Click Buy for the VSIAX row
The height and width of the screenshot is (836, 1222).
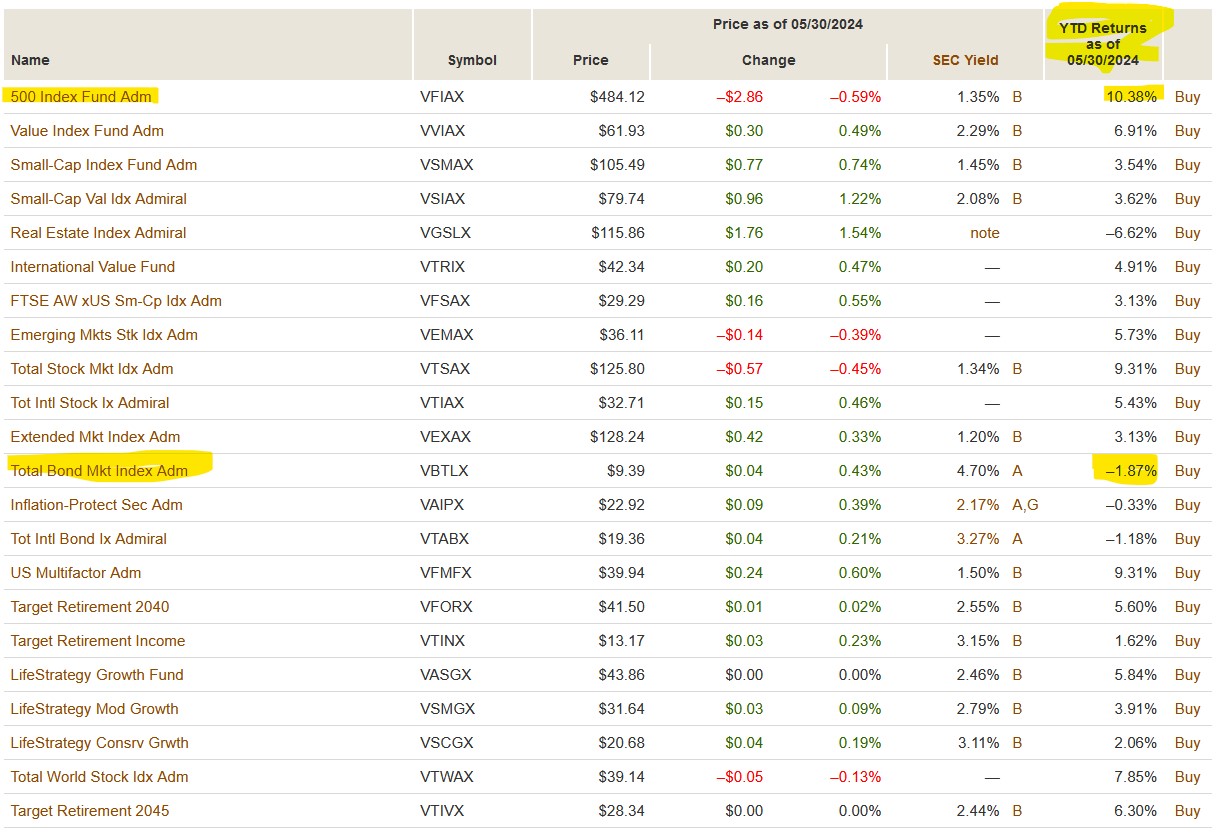[x=1187, y=199]
